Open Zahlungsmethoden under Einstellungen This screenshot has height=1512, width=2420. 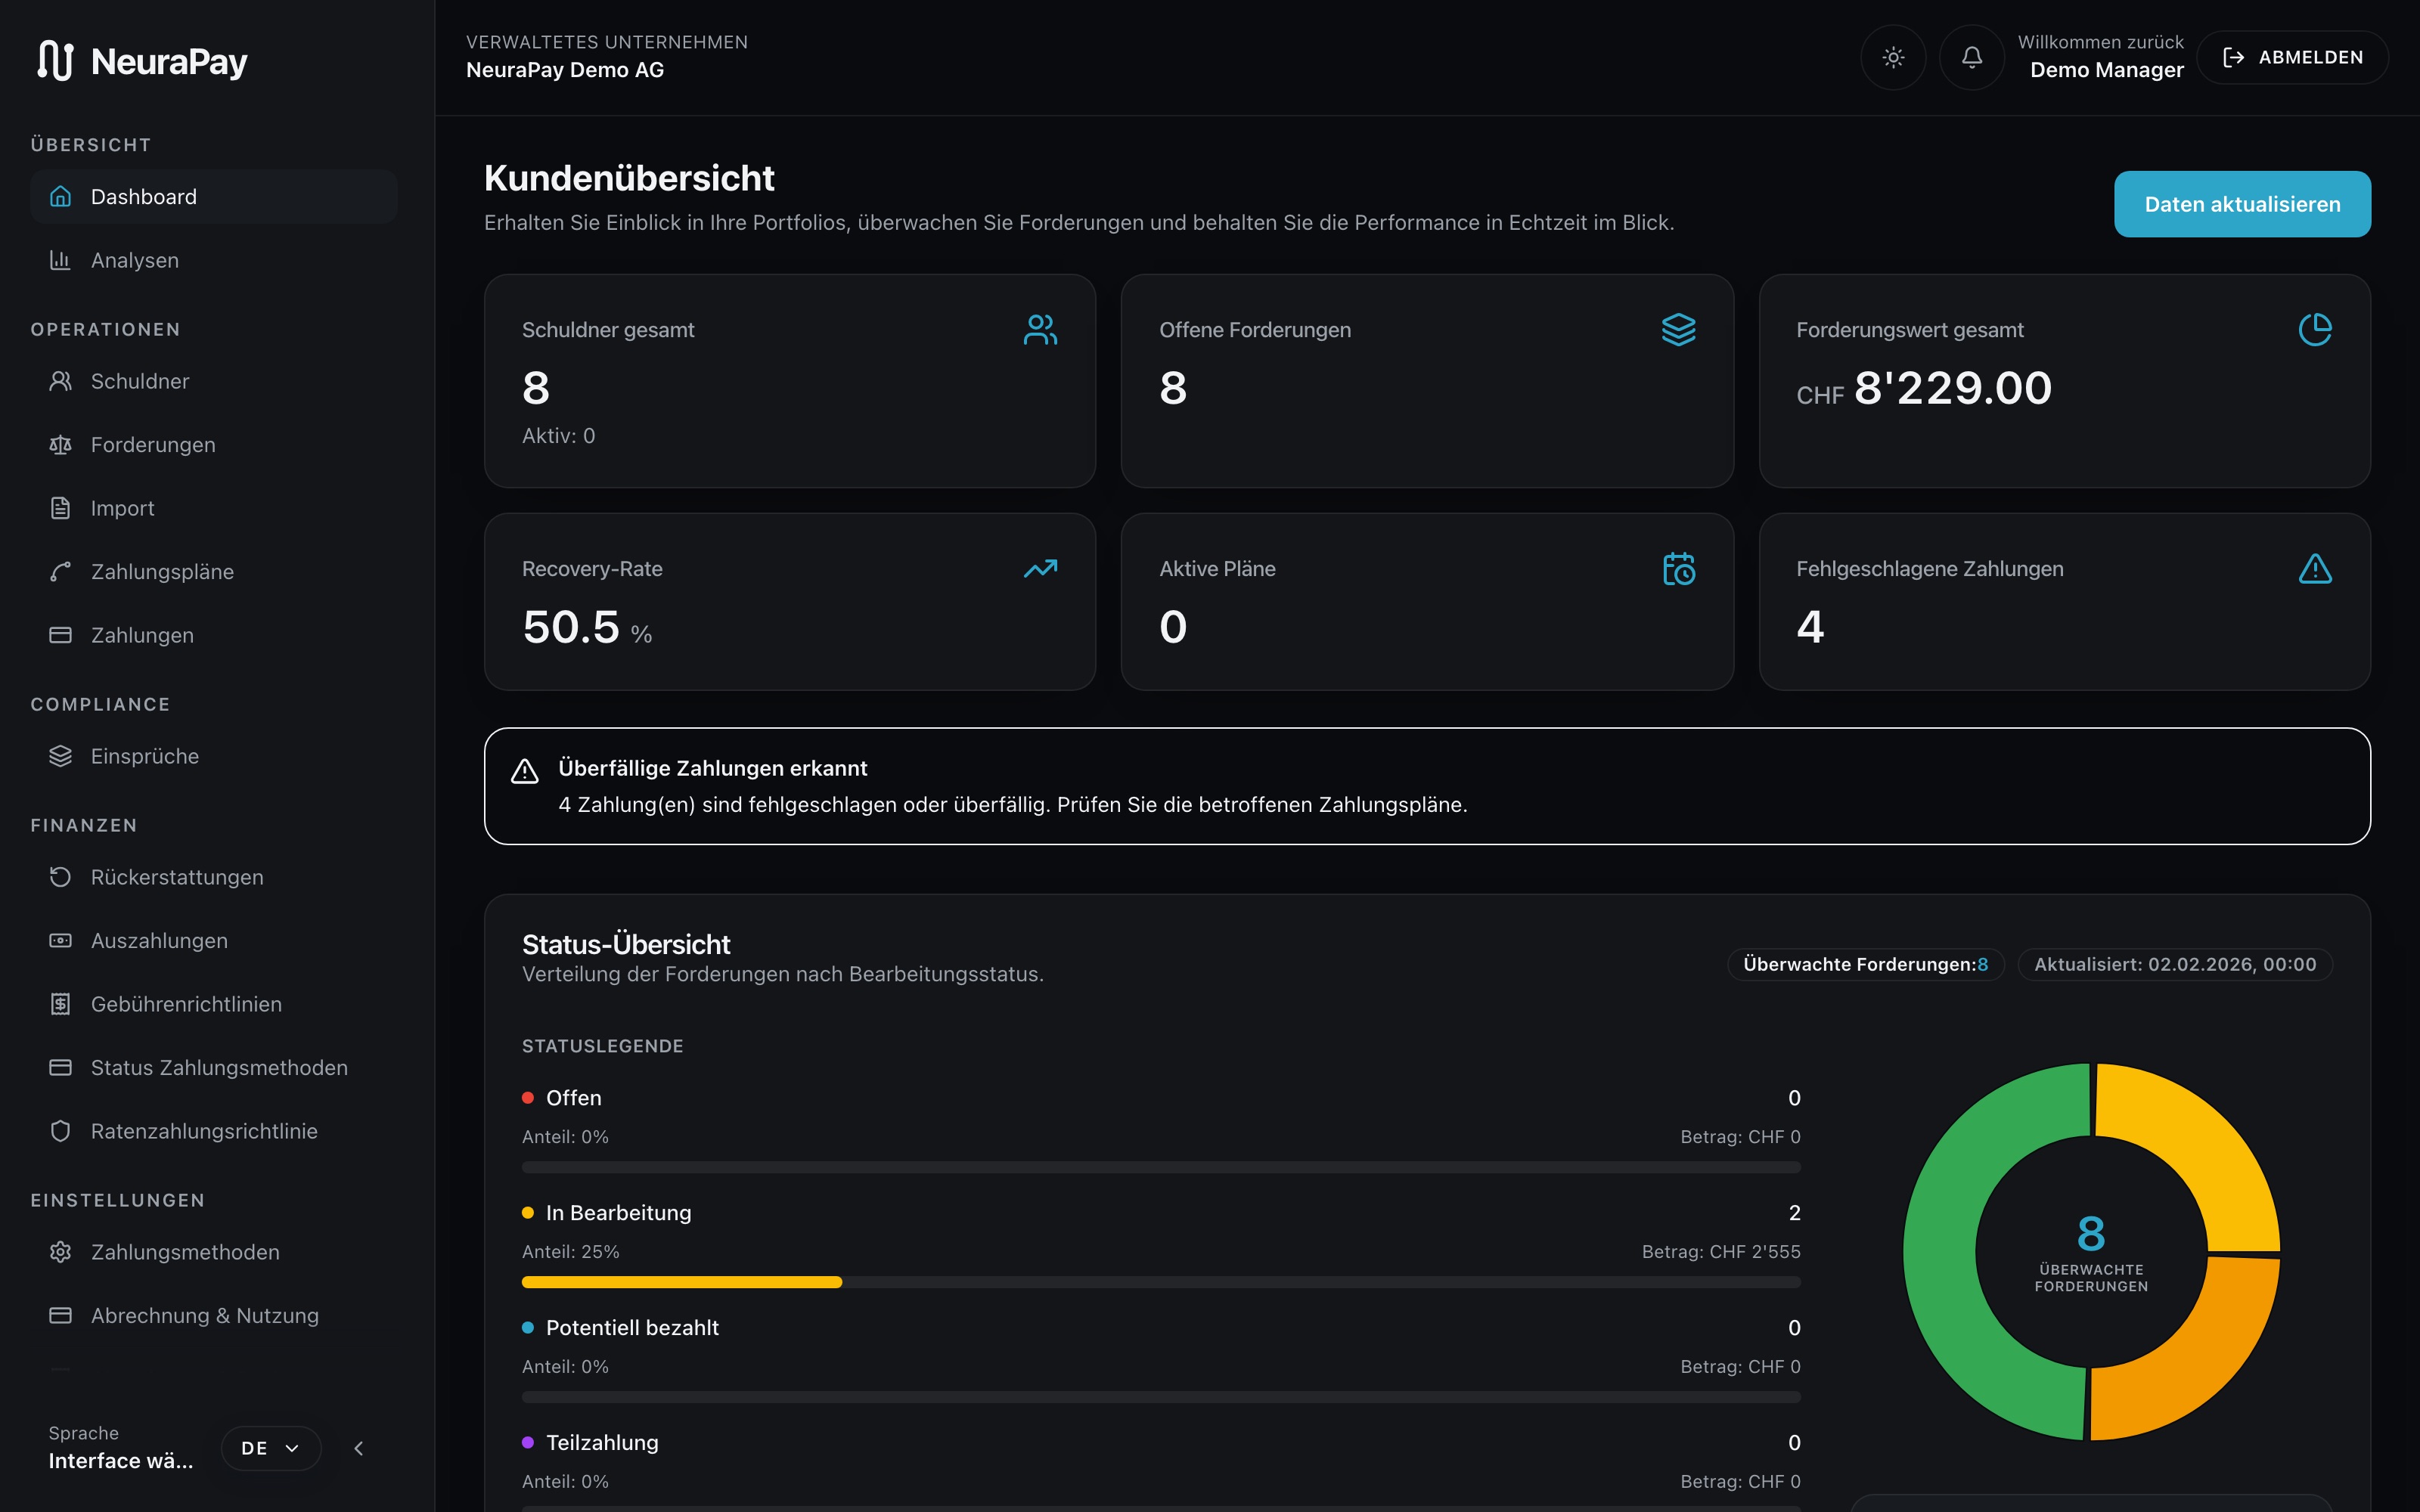[214, 1252]
